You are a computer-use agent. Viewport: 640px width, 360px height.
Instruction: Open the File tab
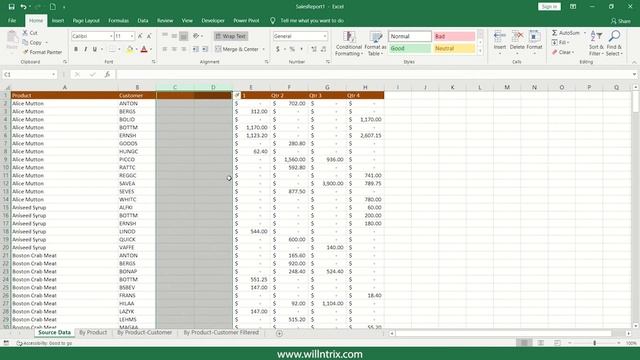pyautogui.click(x=12, y=20)
